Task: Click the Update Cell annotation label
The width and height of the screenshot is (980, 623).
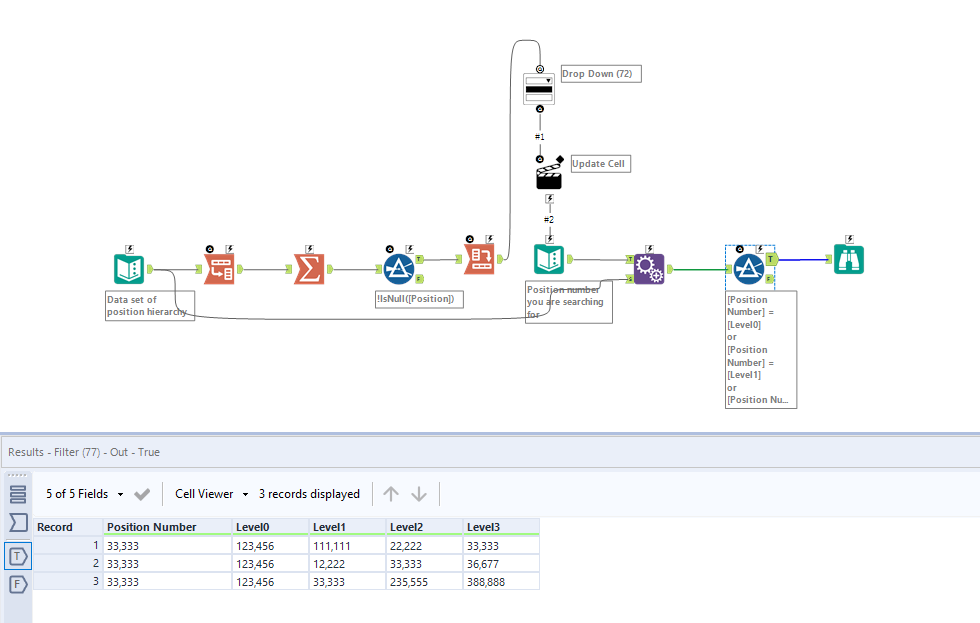Action: [601, 164]
